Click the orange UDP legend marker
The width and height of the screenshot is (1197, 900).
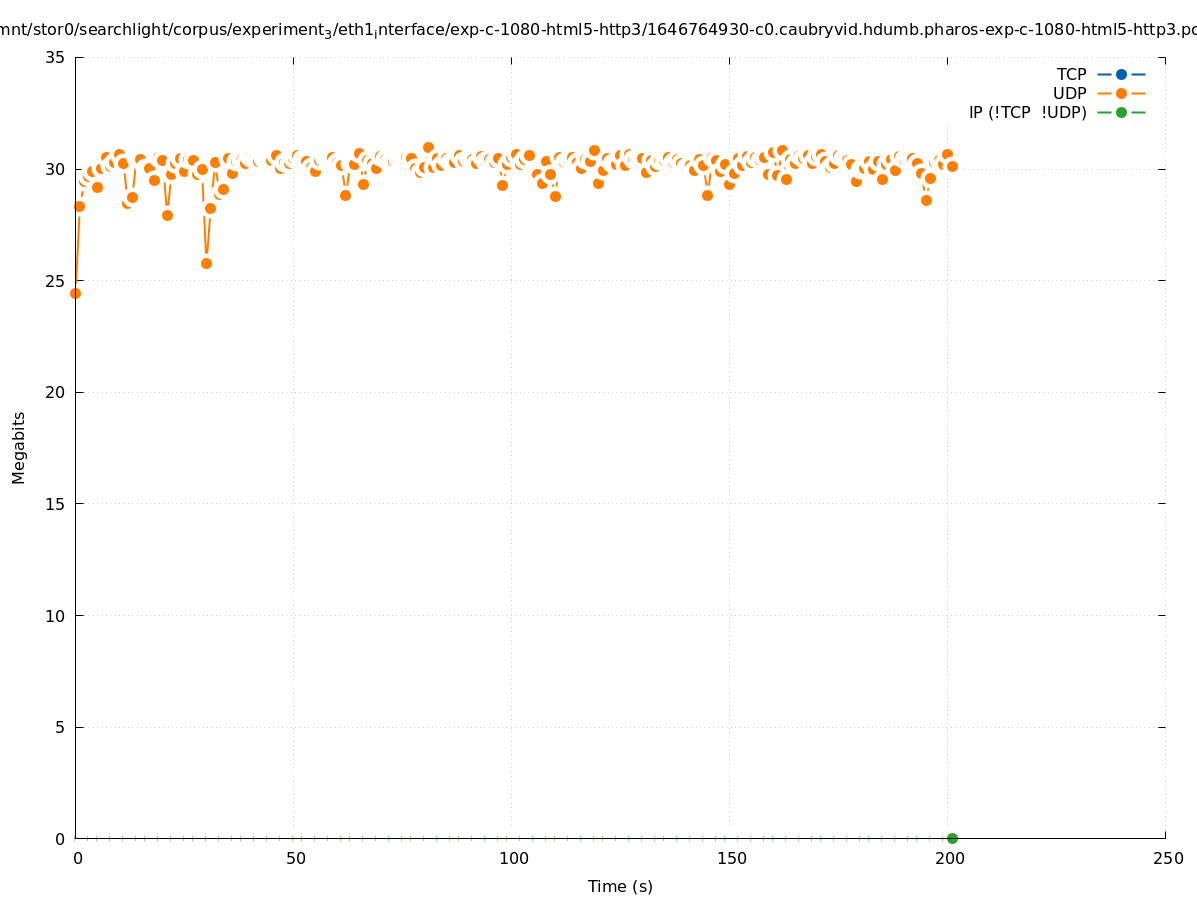tap(1121, 93)
